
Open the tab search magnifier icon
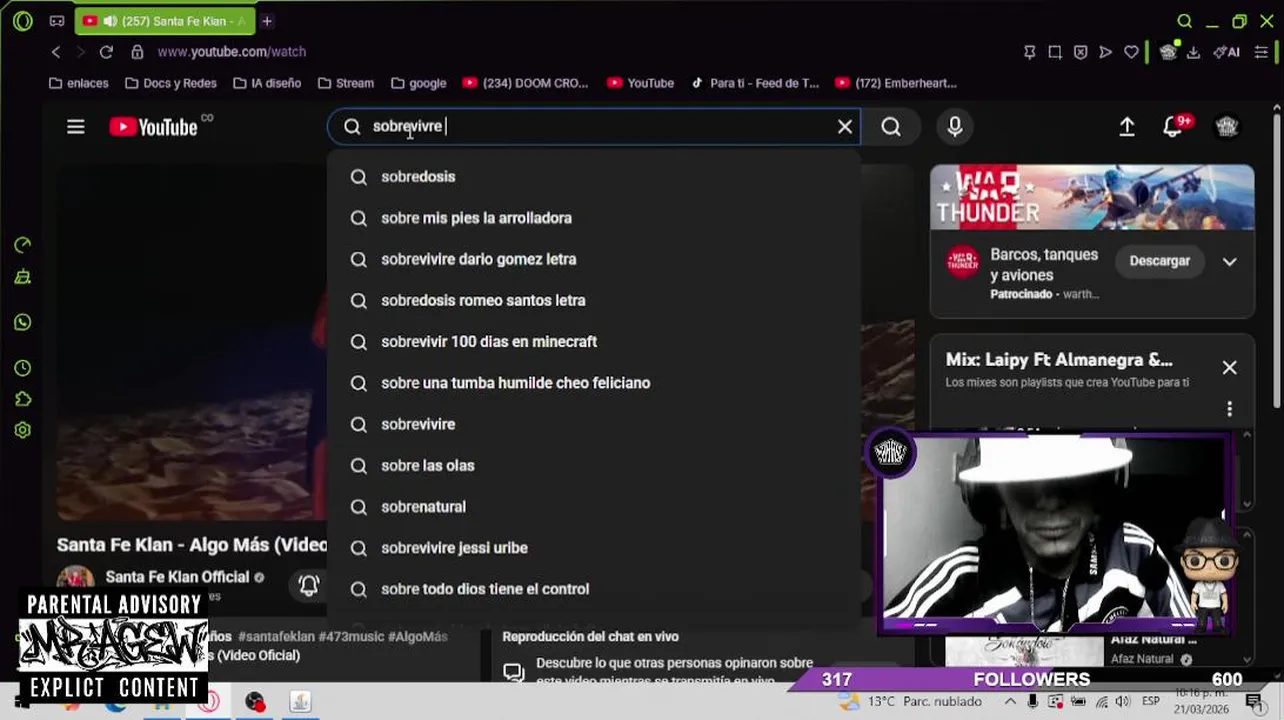point(1184,21)
